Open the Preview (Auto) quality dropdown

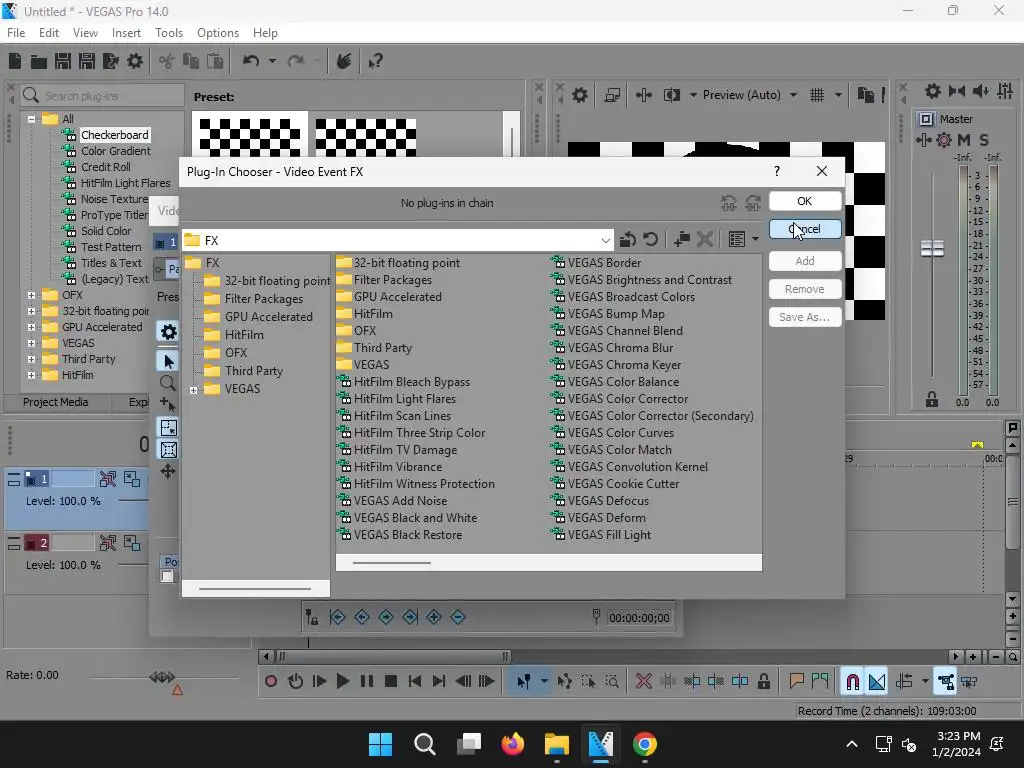click(793, 95)
